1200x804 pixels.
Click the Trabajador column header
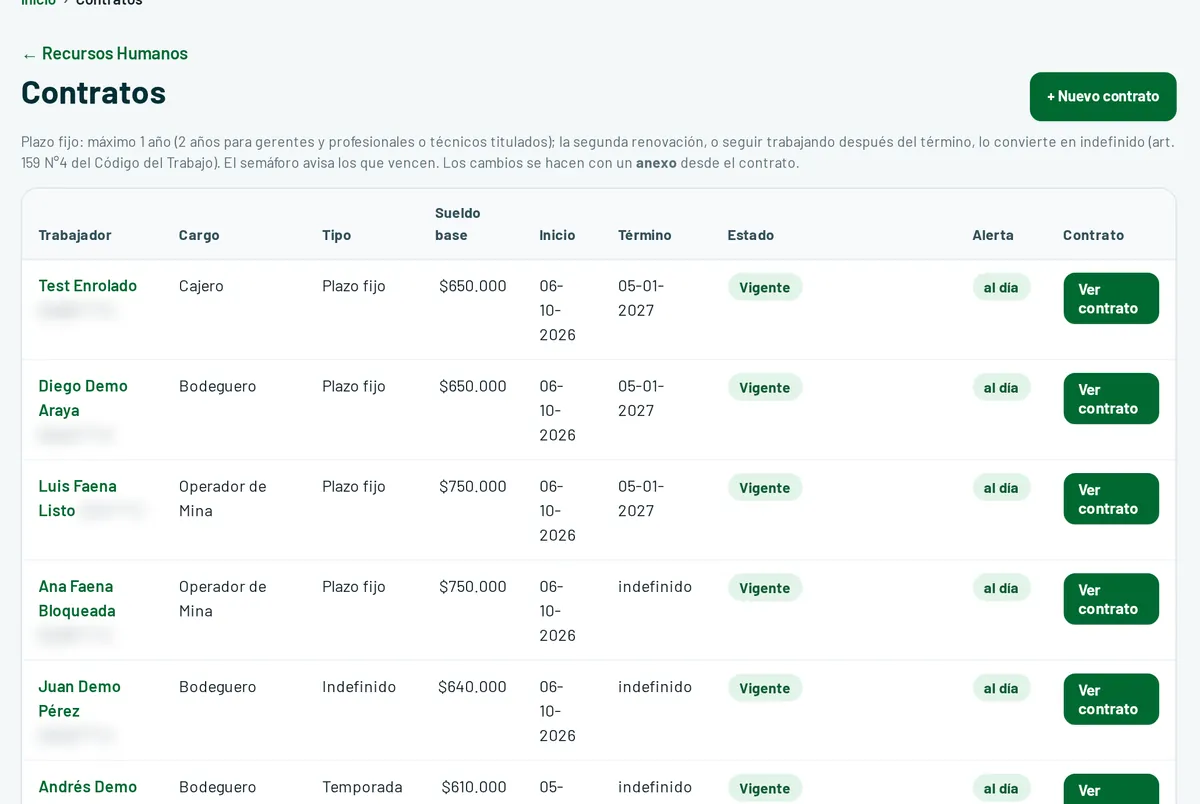75,235
